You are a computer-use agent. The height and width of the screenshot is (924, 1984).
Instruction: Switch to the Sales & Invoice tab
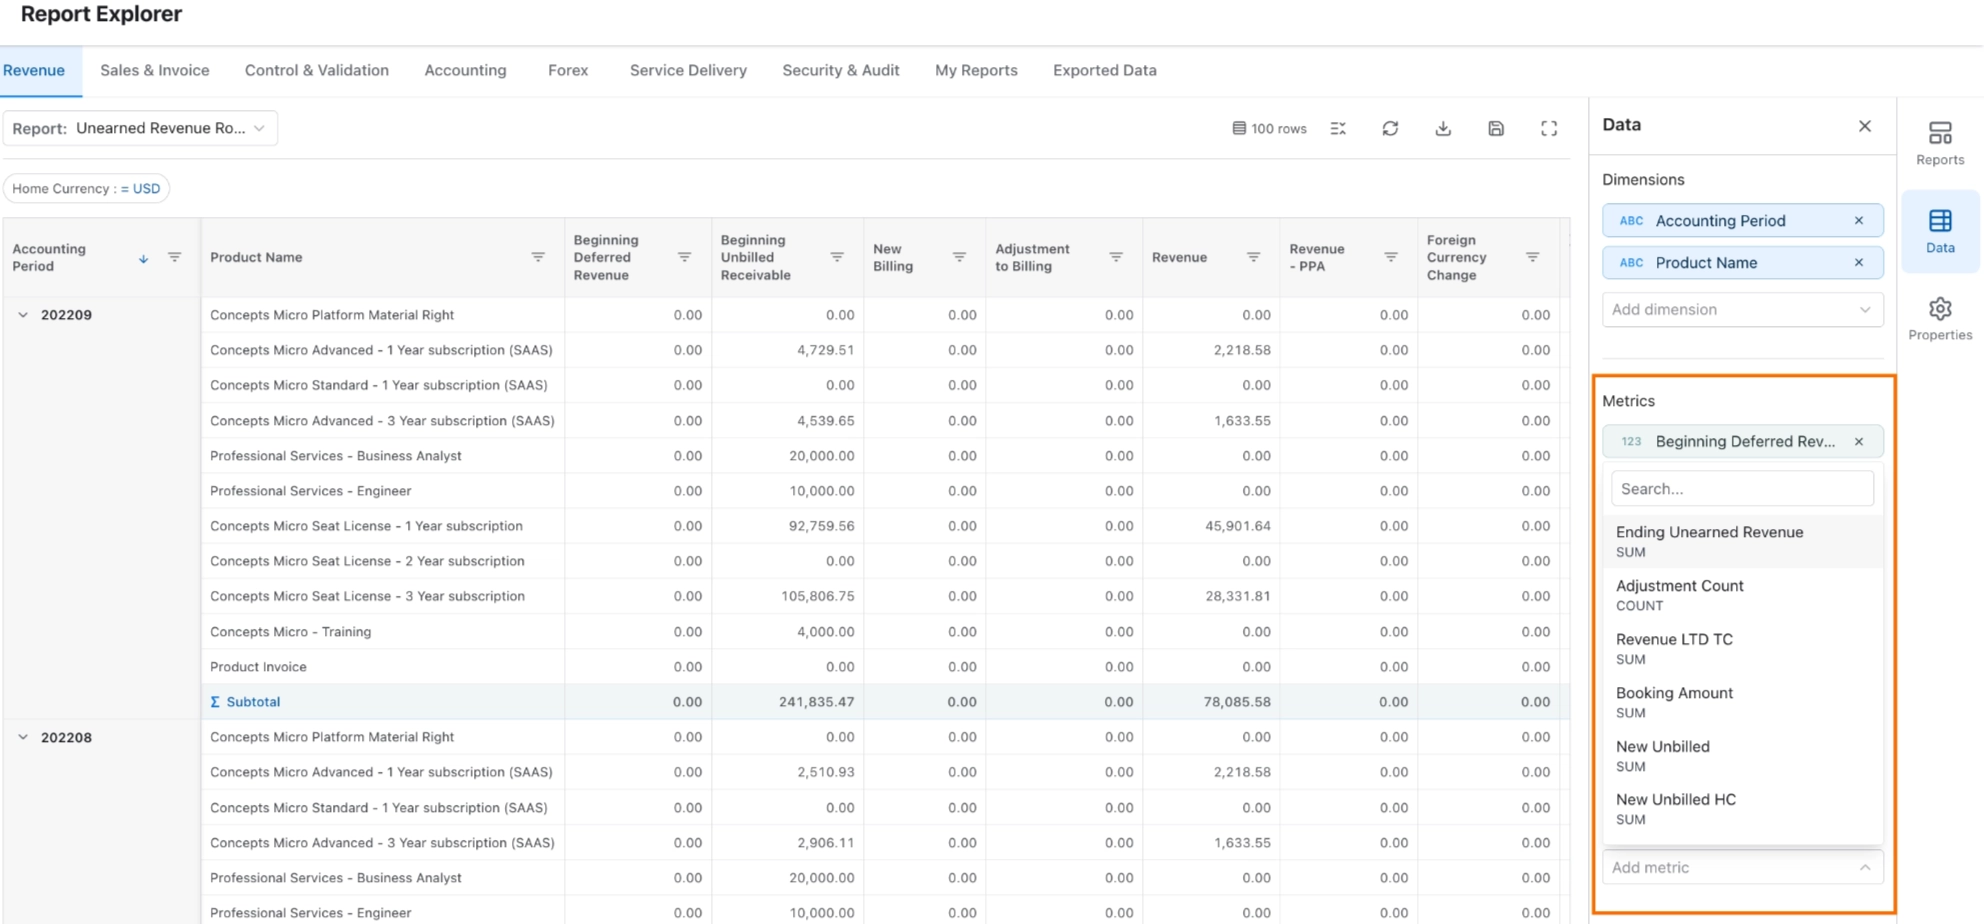pyautogui.click(x=155, y=70)
